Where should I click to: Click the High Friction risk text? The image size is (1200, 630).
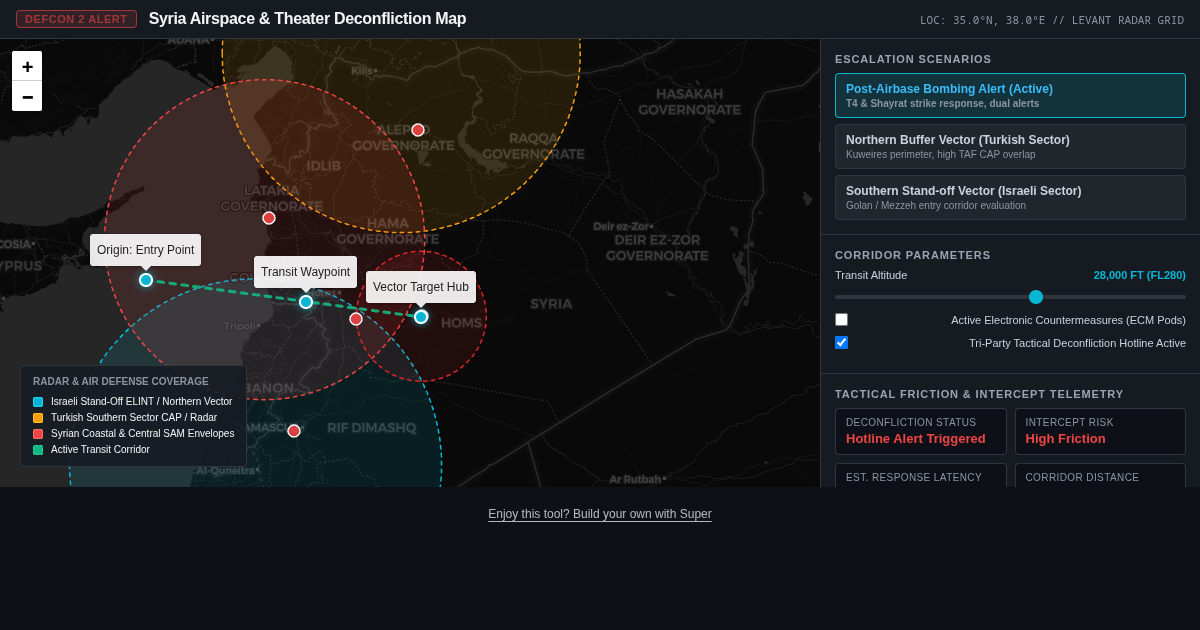[x=1066, y=439]
